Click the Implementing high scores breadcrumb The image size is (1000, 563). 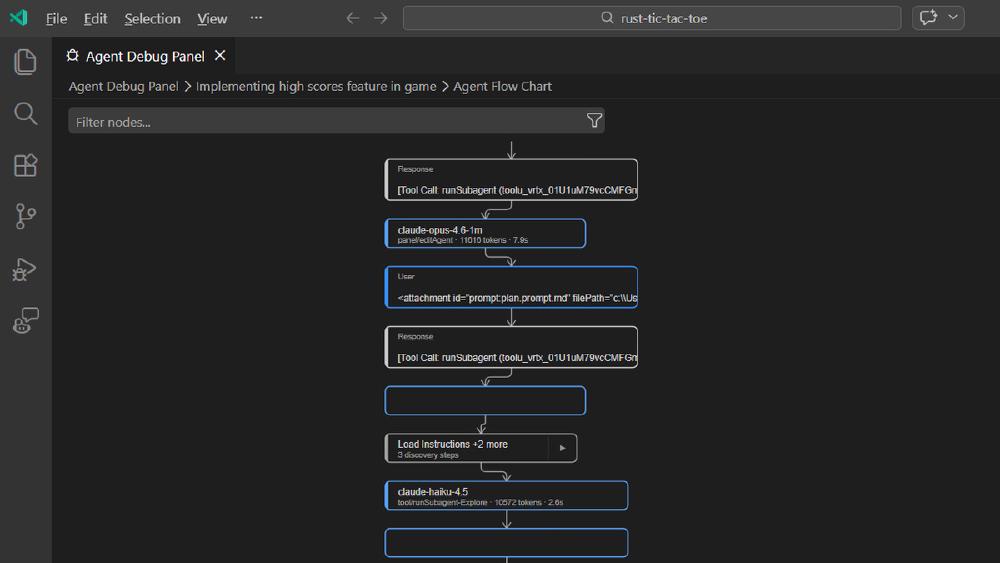[x=316, y=87]
